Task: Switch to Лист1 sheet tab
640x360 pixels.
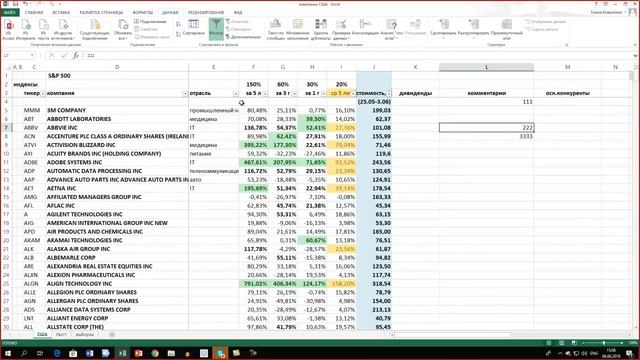Action: [61, 335]
